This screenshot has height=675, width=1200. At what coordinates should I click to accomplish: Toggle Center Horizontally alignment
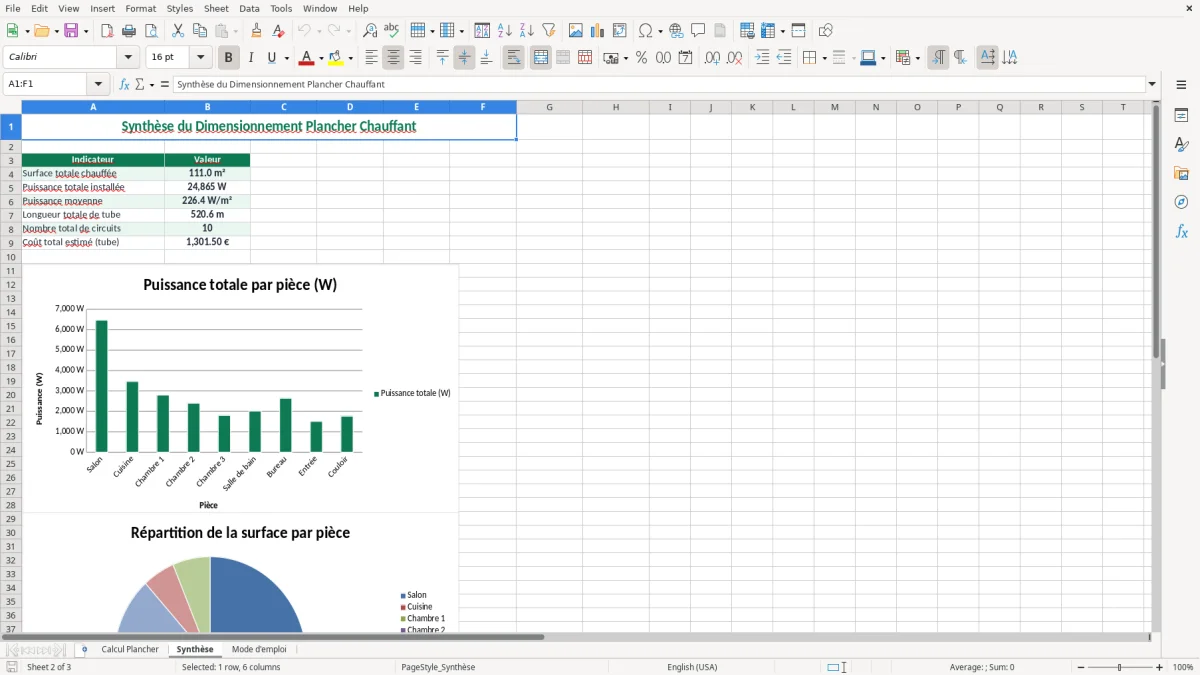(x=393, y=58)
